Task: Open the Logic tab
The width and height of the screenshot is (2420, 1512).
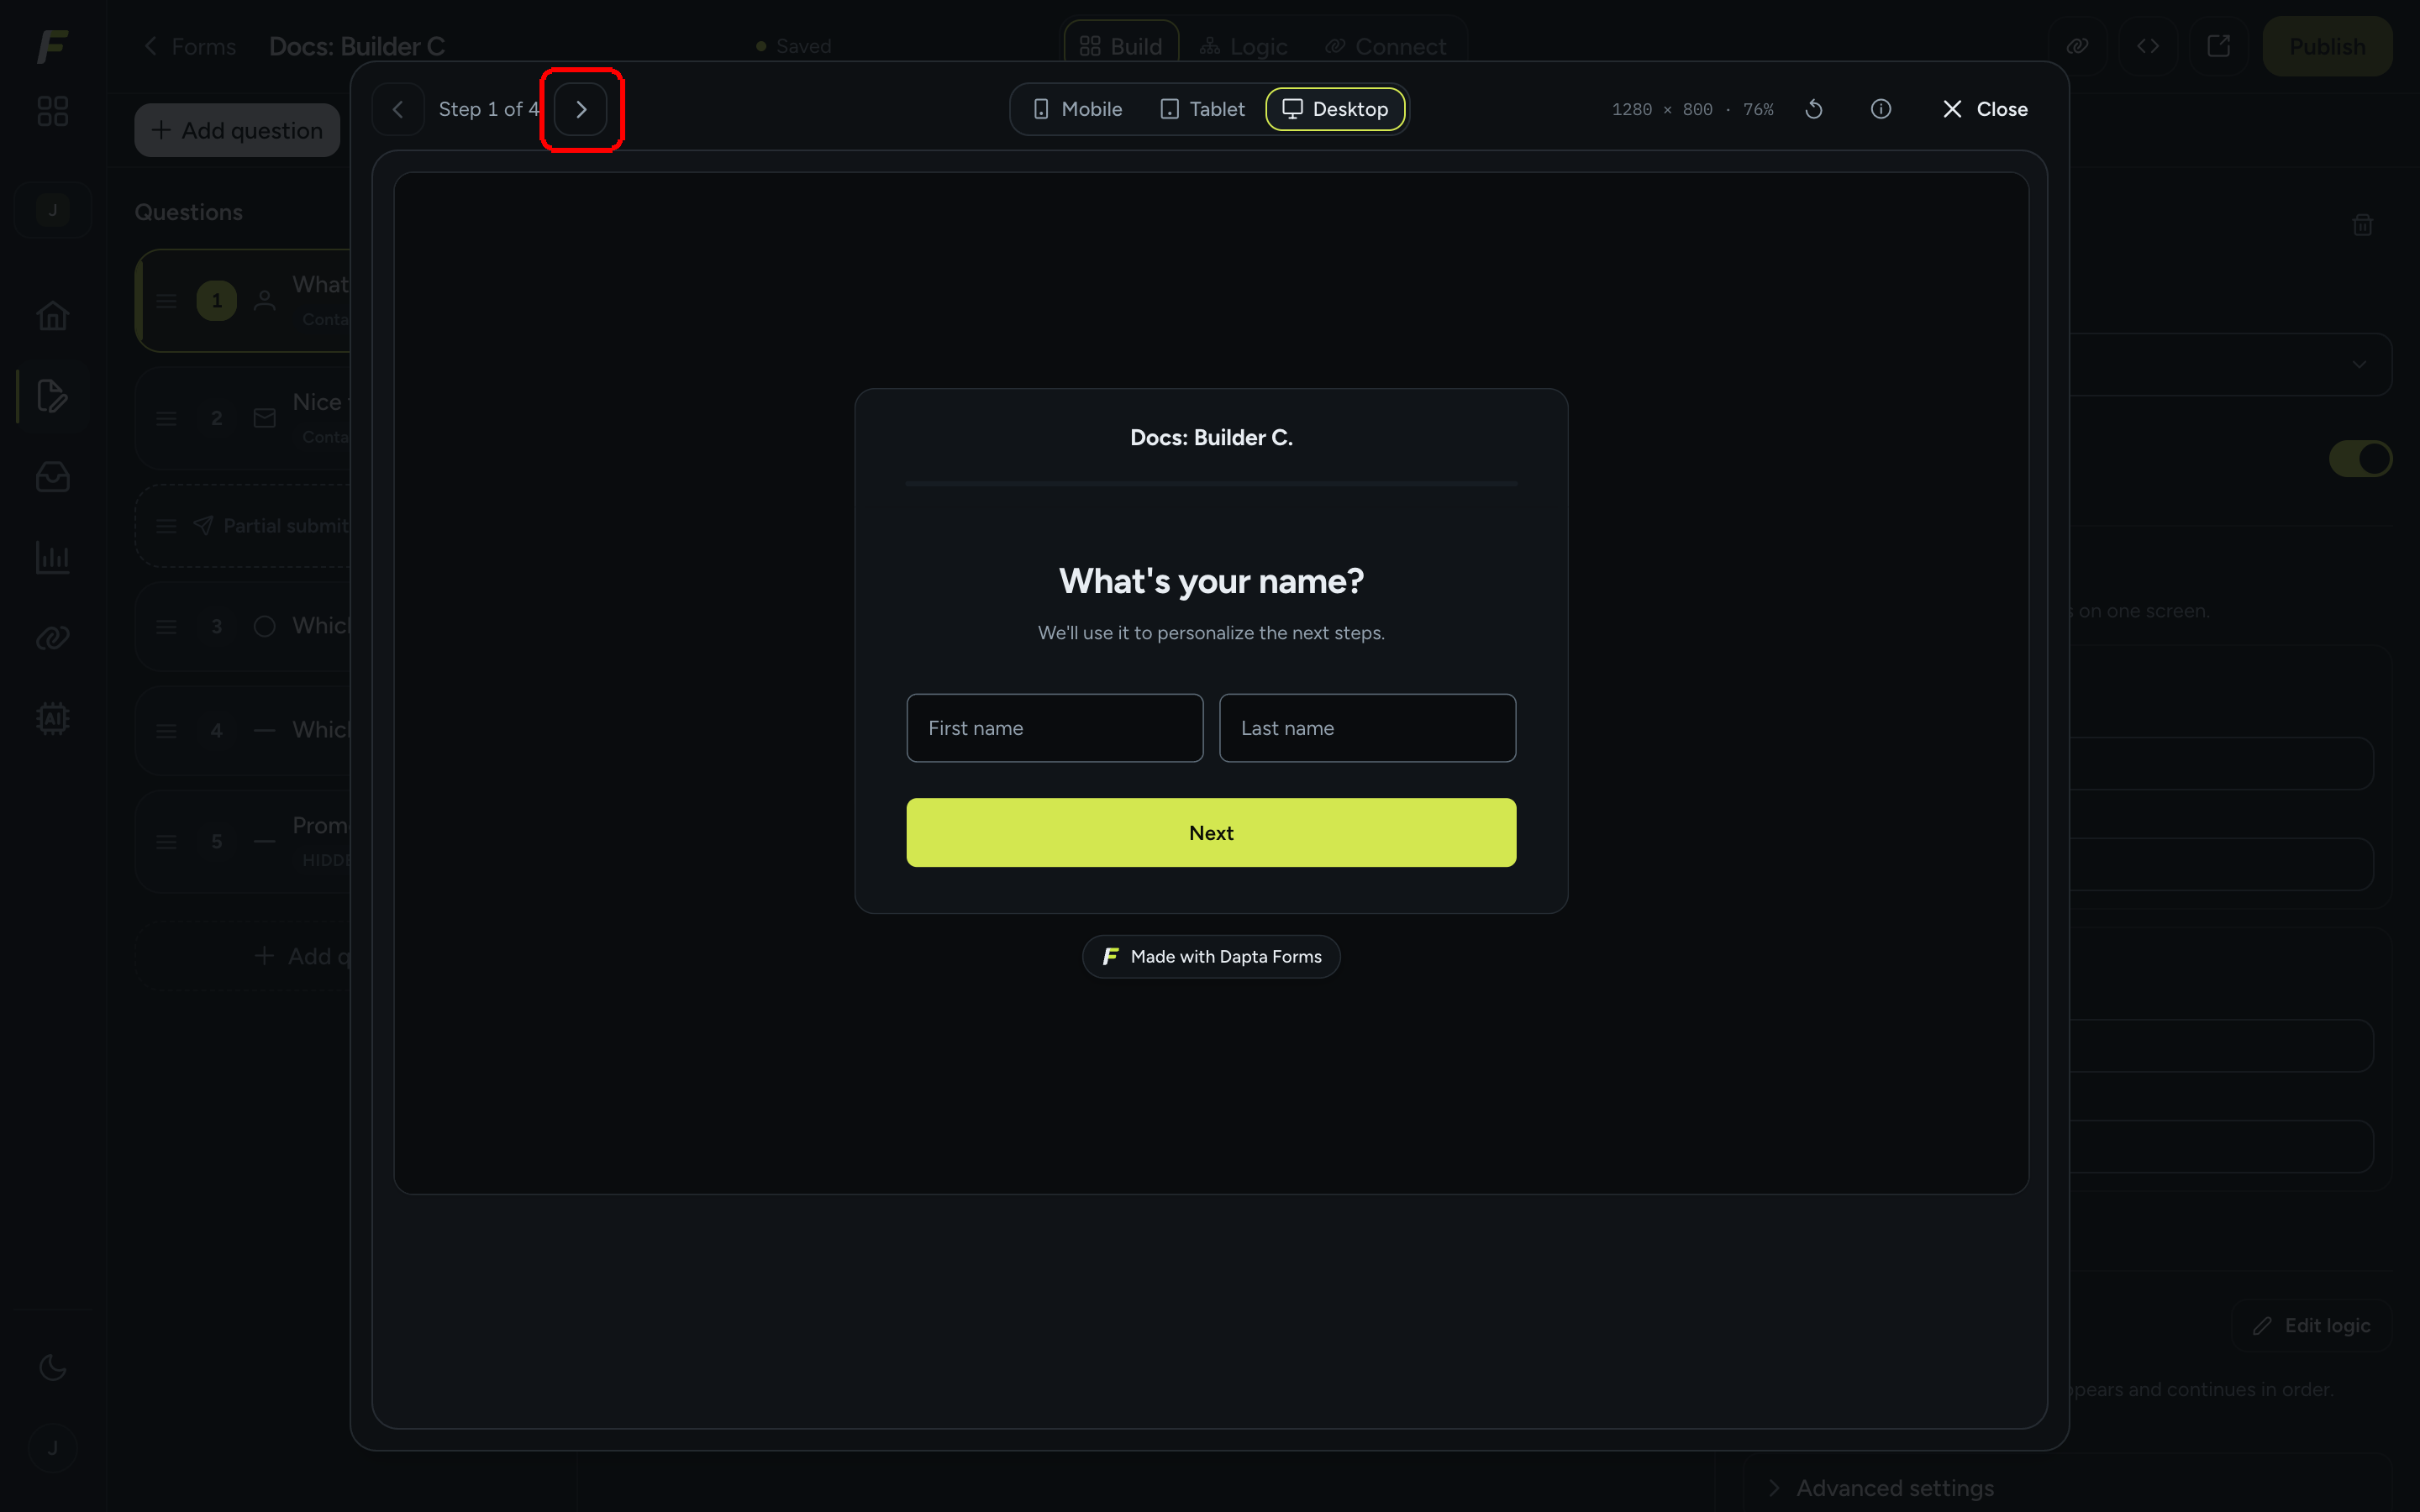Action: click(x=1243, y=46)
